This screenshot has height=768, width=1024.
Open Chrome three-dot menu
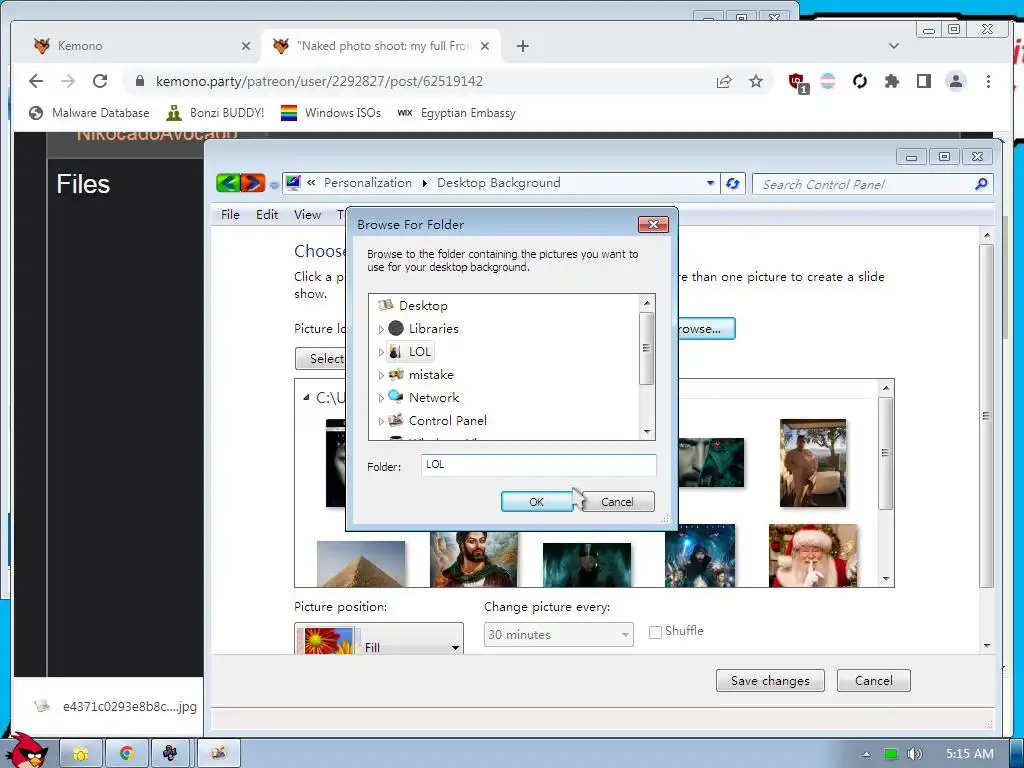coord(988,81)
